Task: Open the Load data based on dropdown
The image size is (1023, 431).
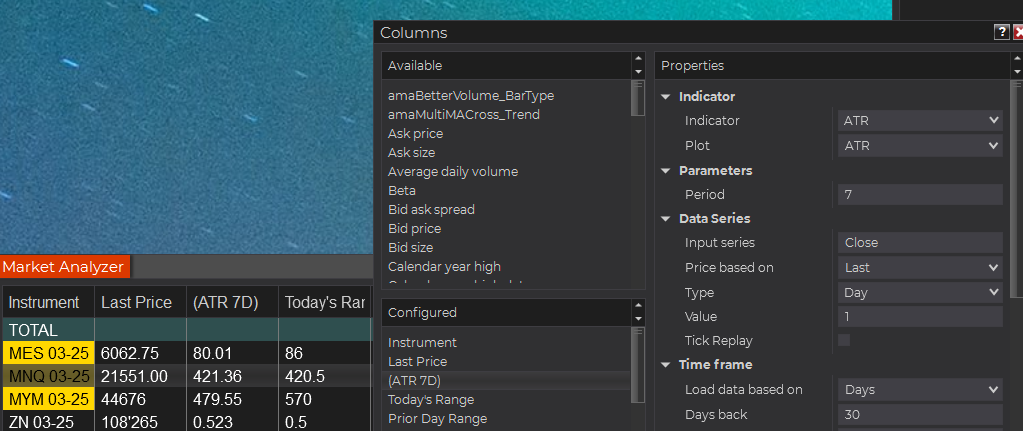Action: tap(920, 389)
